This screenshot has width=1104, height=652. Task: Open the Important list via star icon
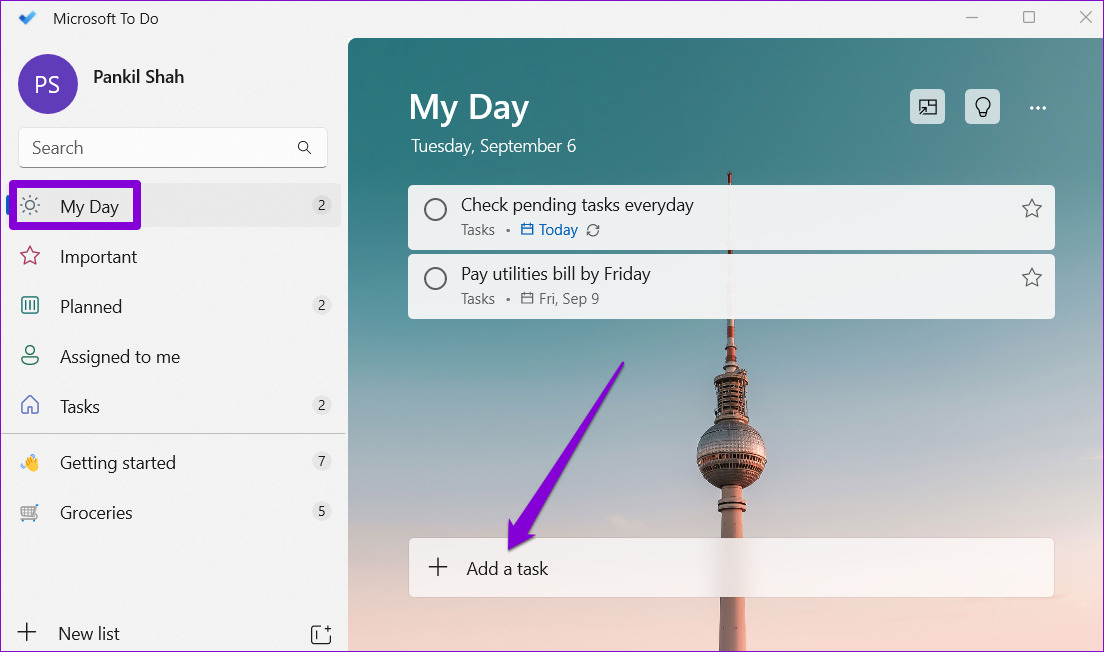coord(30,256)
